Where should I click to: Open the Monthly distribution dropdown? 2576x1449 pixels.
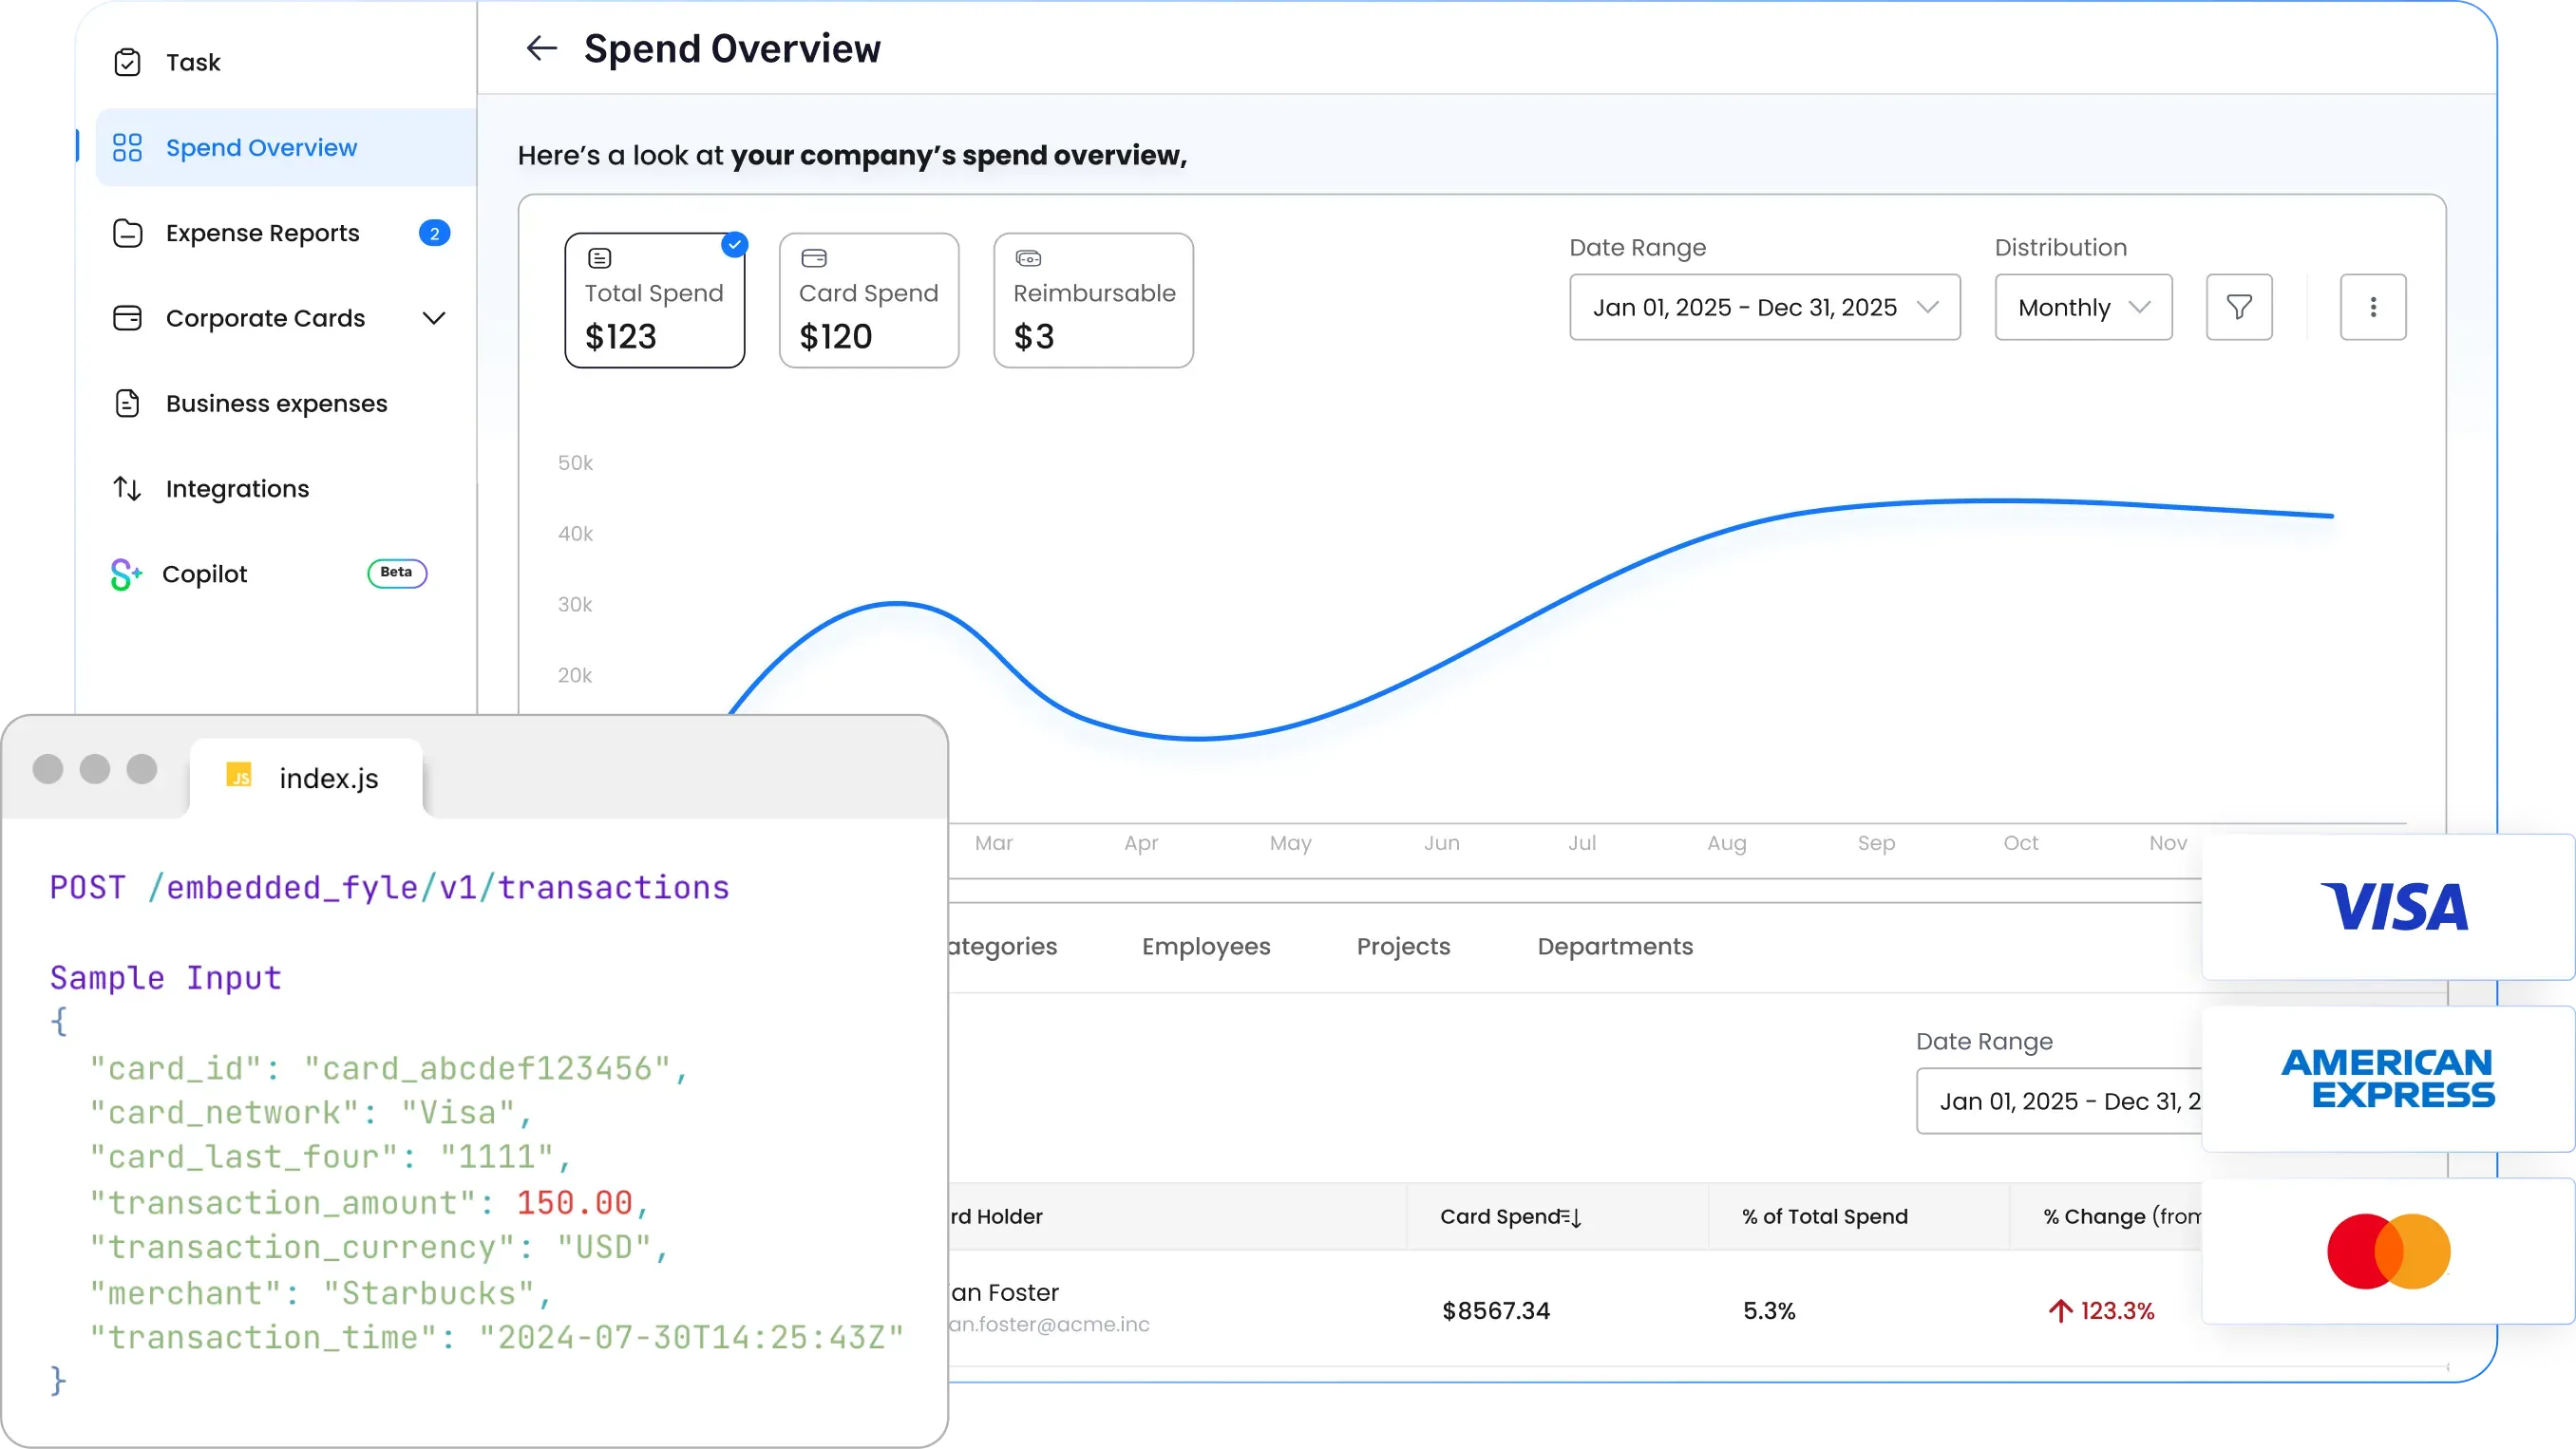pos(2083,307)
